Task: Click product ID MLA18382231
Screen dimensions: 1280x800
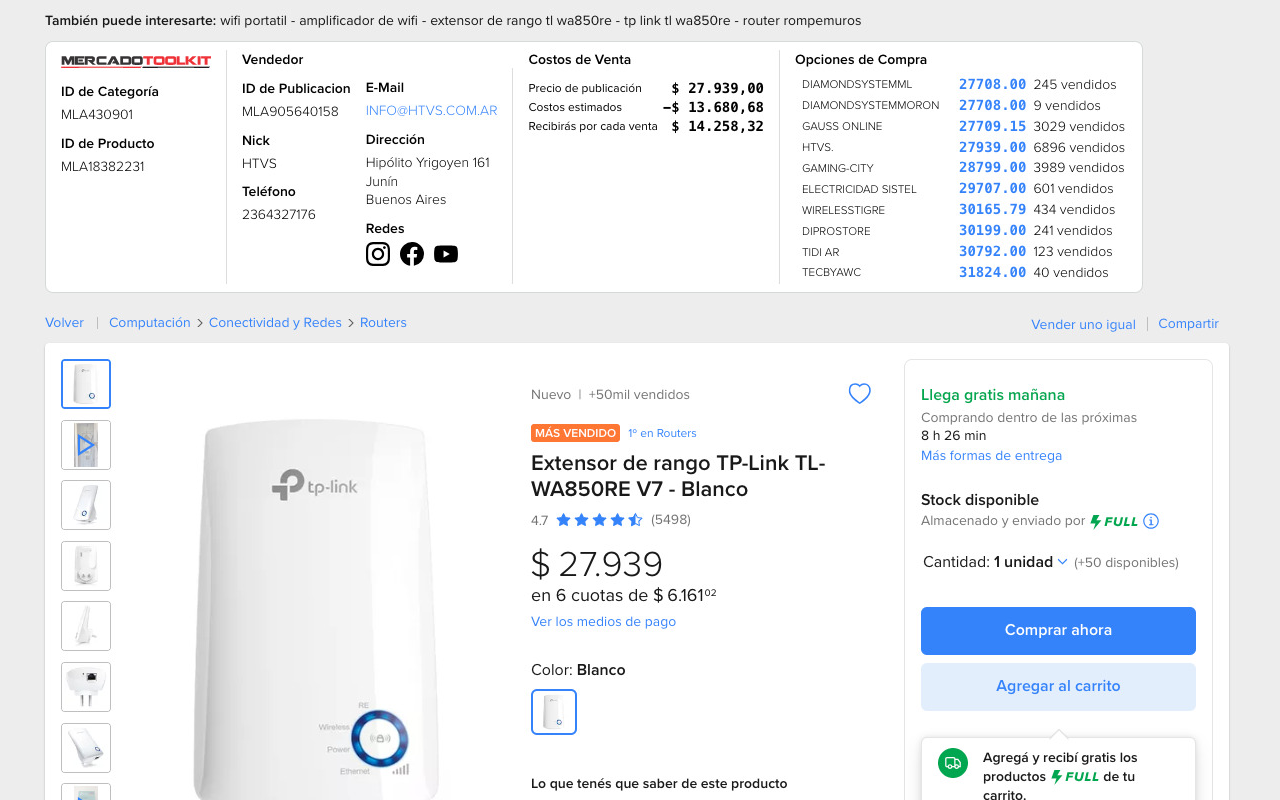Action: click(103, 167)
